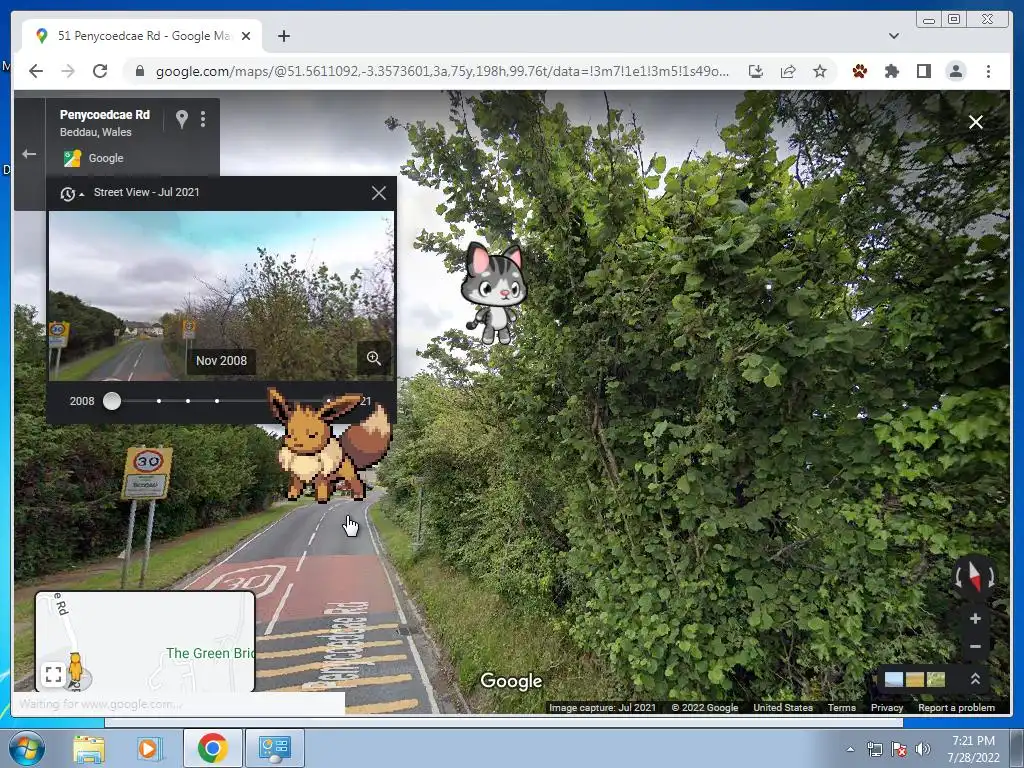Click the pegman on the mini map
This screenshot has height=768, width=1024.
[76, 668]
